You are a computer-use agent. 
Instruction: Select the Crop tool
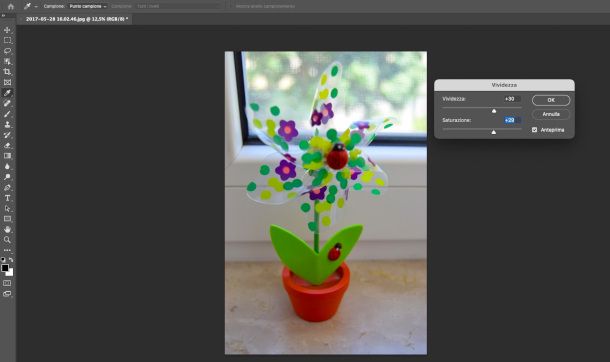7,72
